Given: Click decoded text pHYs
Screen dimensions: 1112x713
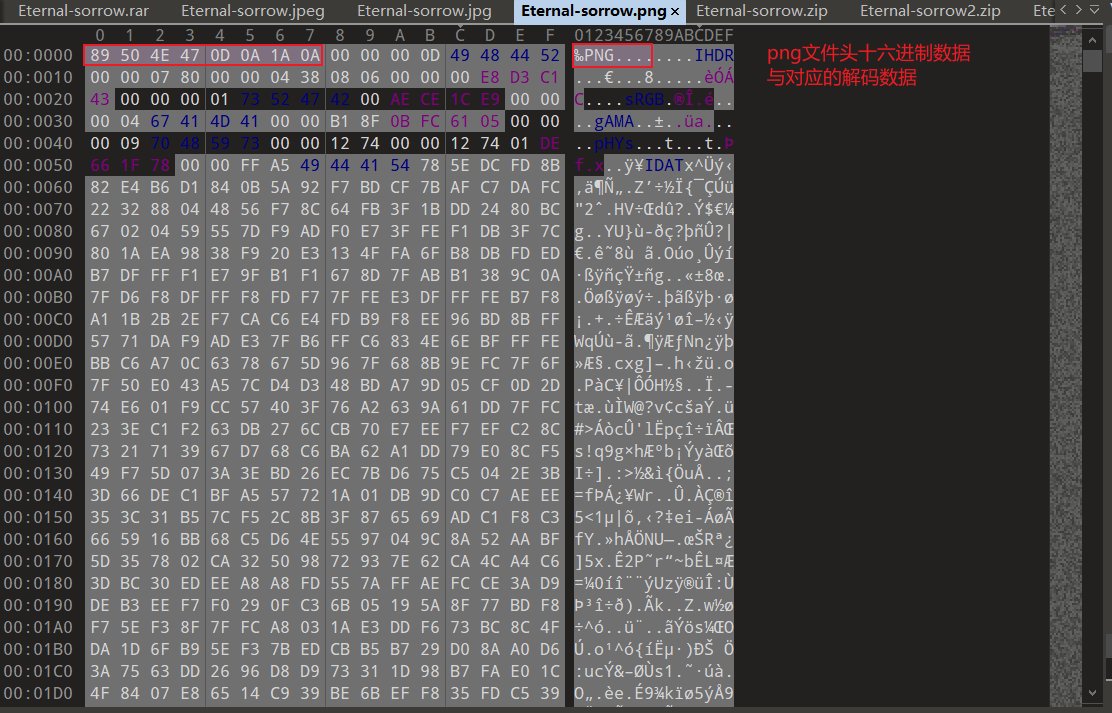Looking at the screenshot, I should pyautogui.click(x=614, y=143).
